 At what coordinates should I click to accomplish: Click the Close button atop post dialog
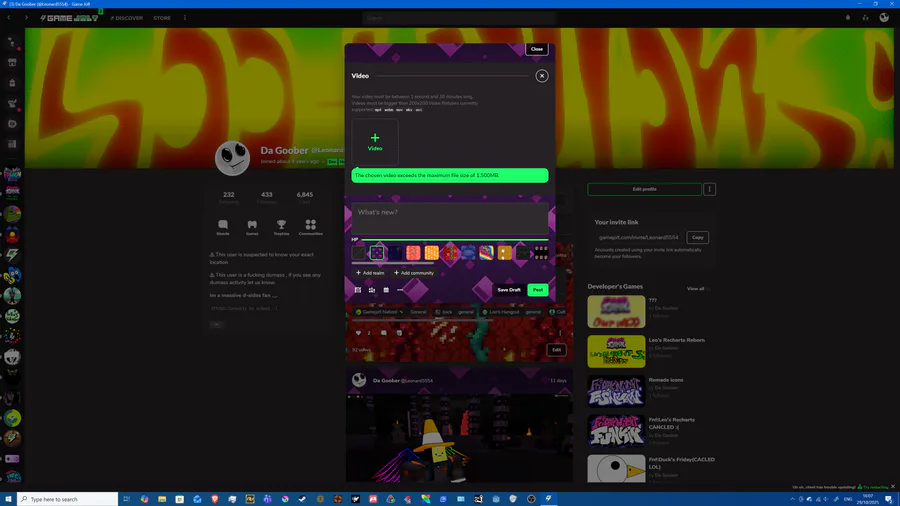click(x=537, y=49)
